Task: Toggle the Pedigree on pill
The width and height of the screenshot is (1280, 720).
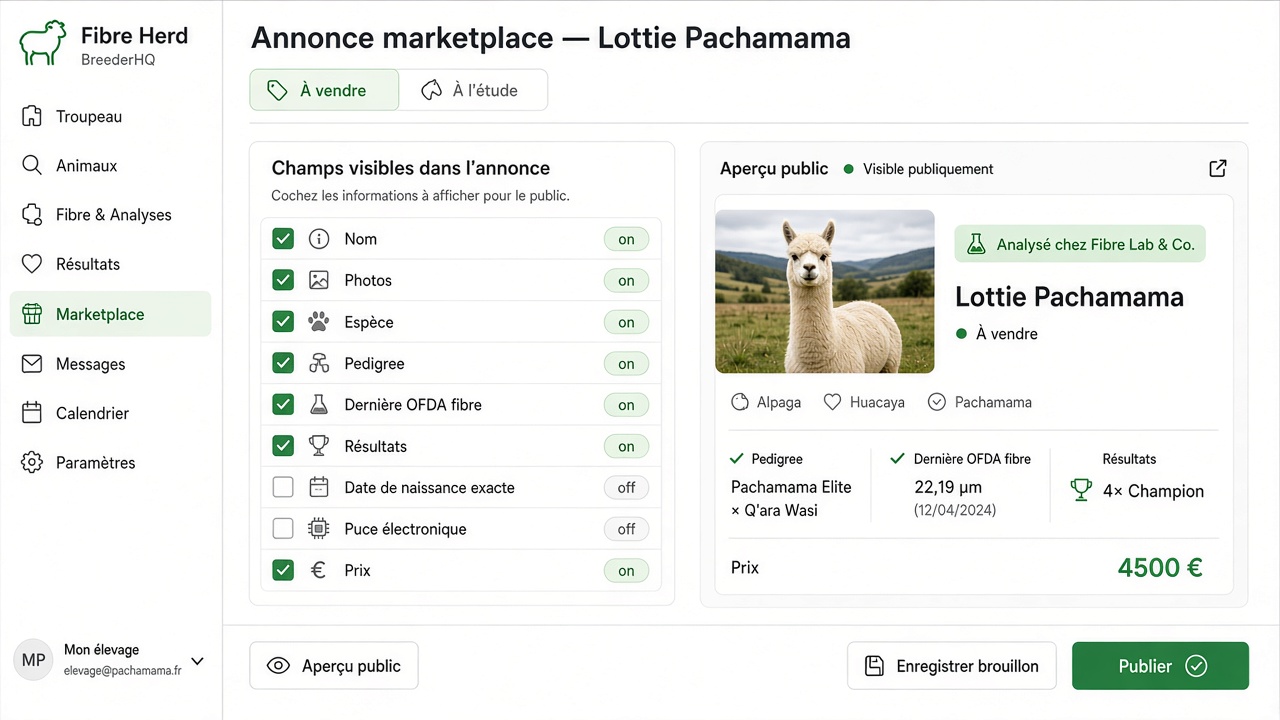Action: pos(626,364)
